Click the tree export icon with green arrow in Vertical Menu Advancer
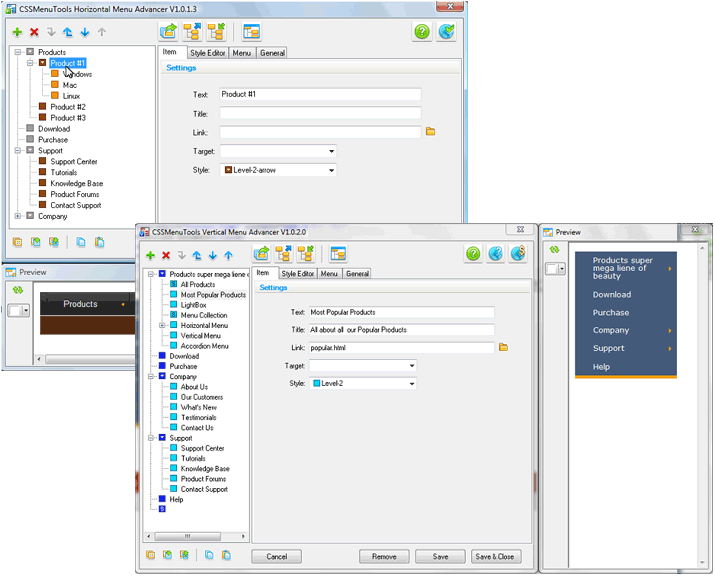Image resolution: width=715 pixels, height=576 pixels. point(306,254)
